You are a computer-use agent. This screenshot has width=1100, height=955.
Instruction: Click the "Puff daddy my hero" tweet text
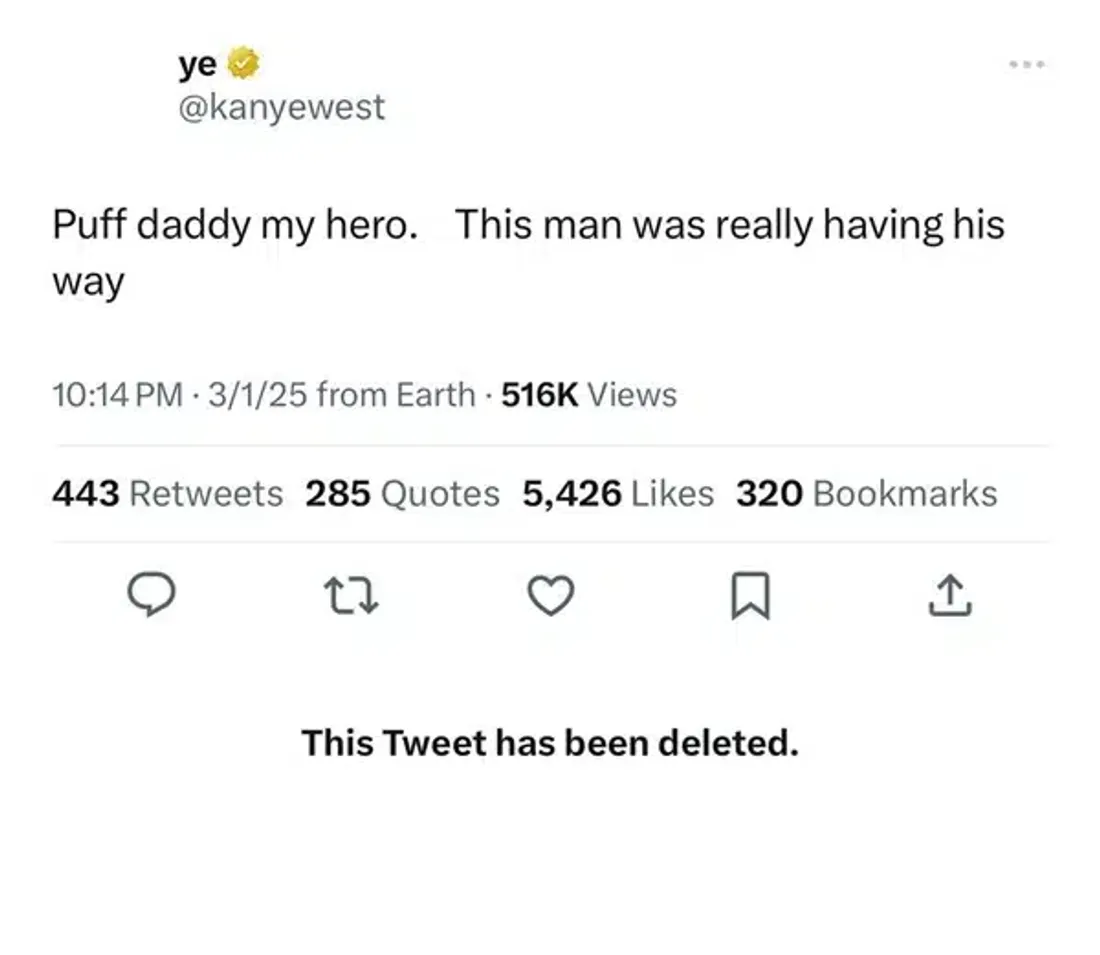click(x=235, y=225)
